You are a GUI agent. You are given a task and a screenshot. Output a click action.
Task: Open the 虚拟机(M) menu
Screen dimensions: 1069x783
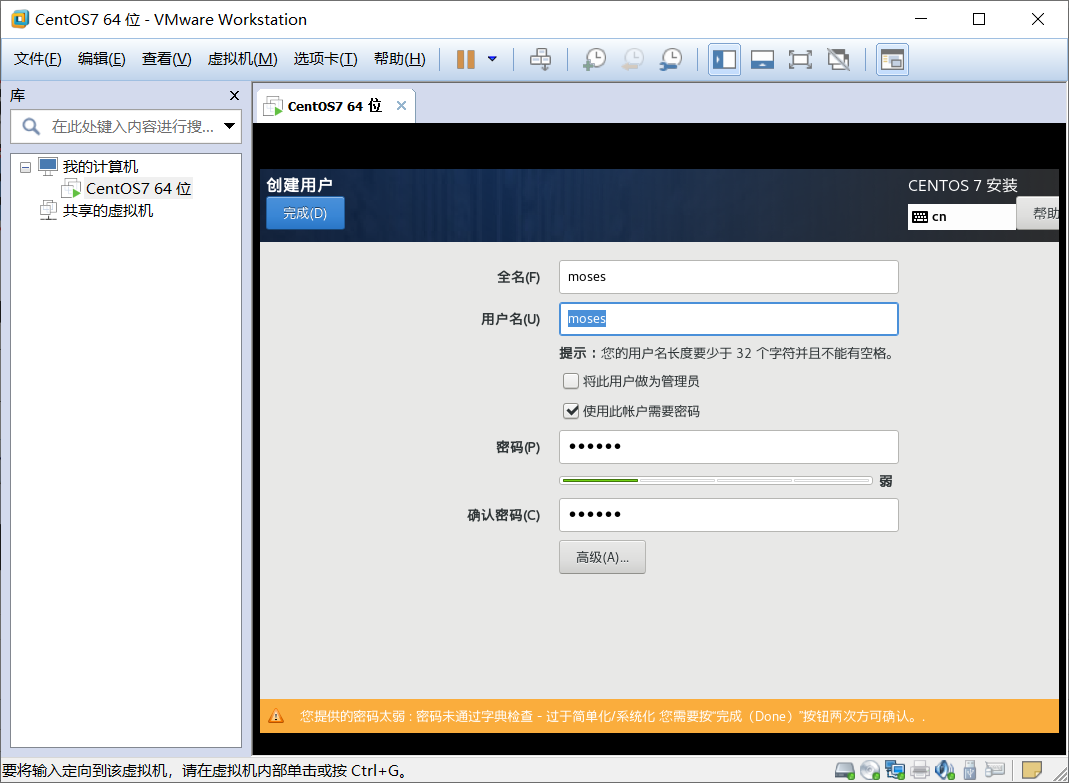click(242, 59)
